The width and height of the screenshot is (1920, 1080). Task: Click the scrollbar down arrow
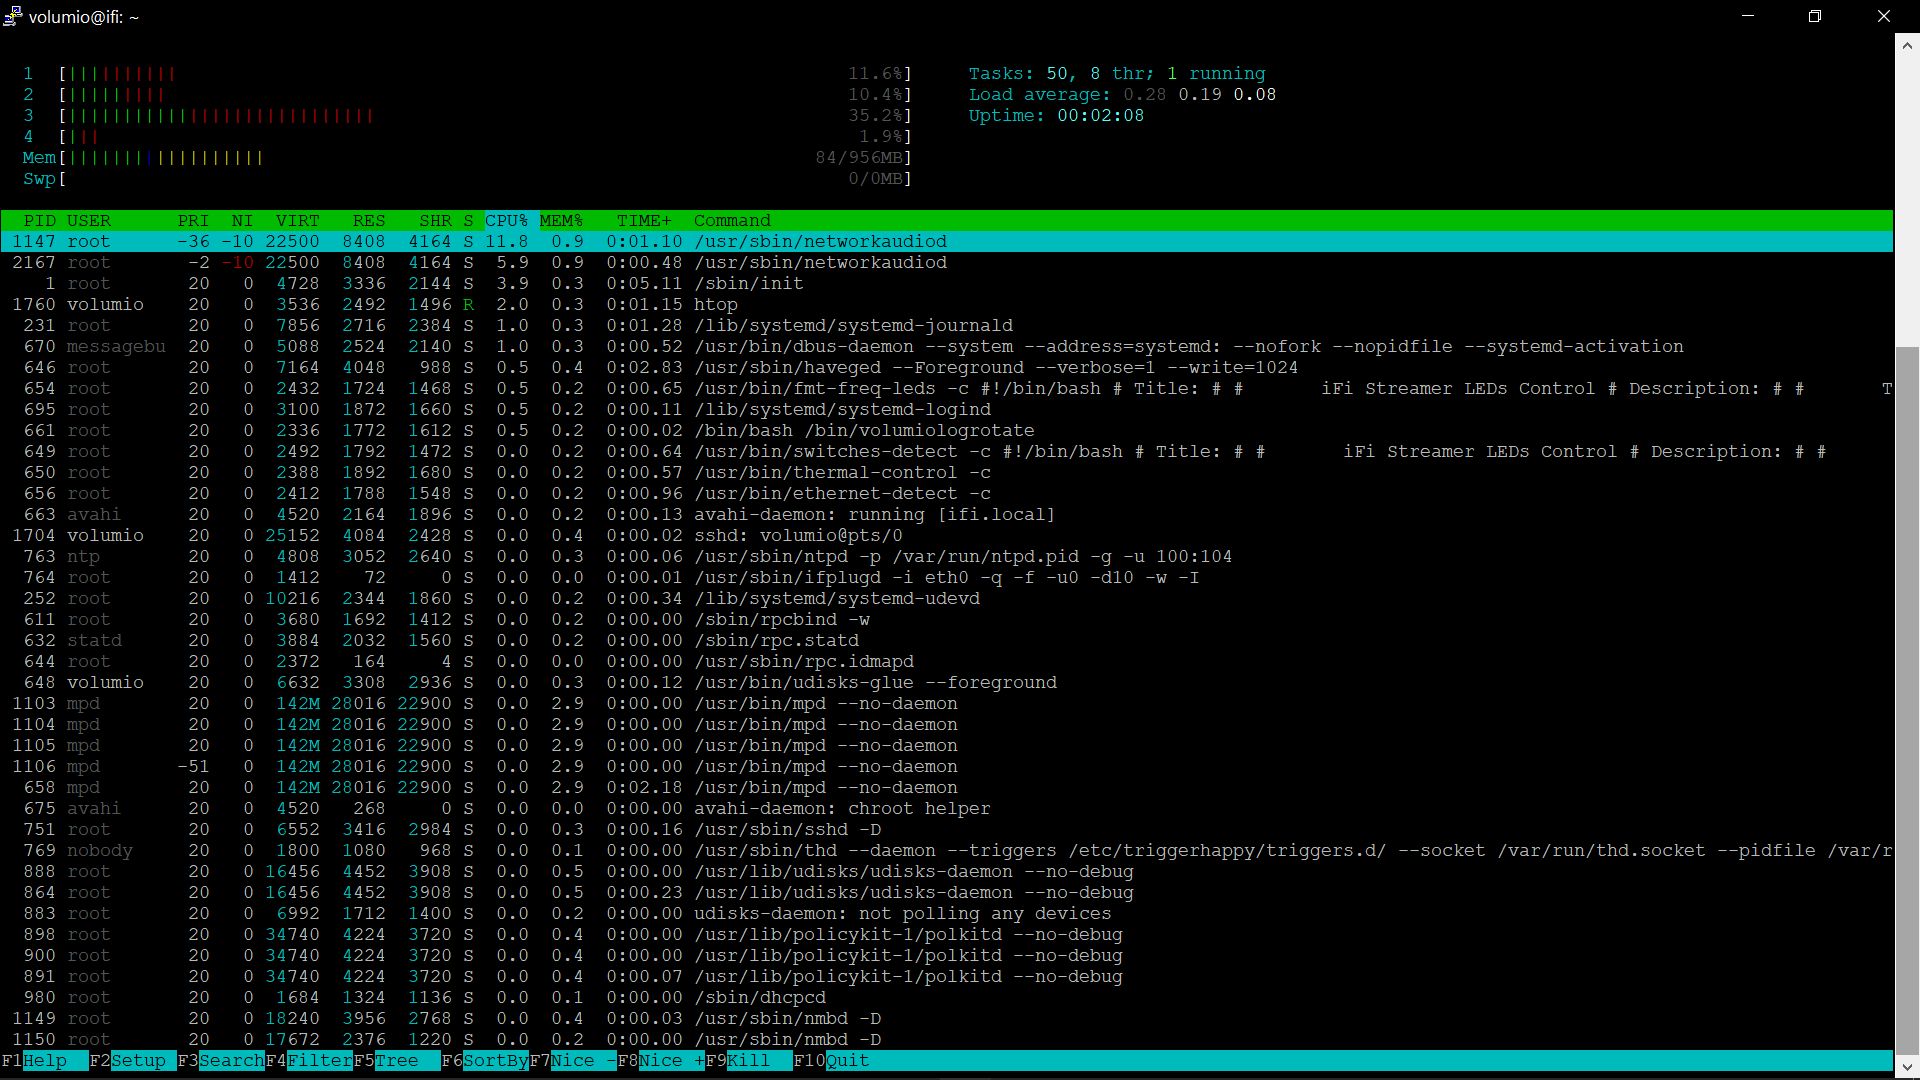click(x=1907, y=1065)
